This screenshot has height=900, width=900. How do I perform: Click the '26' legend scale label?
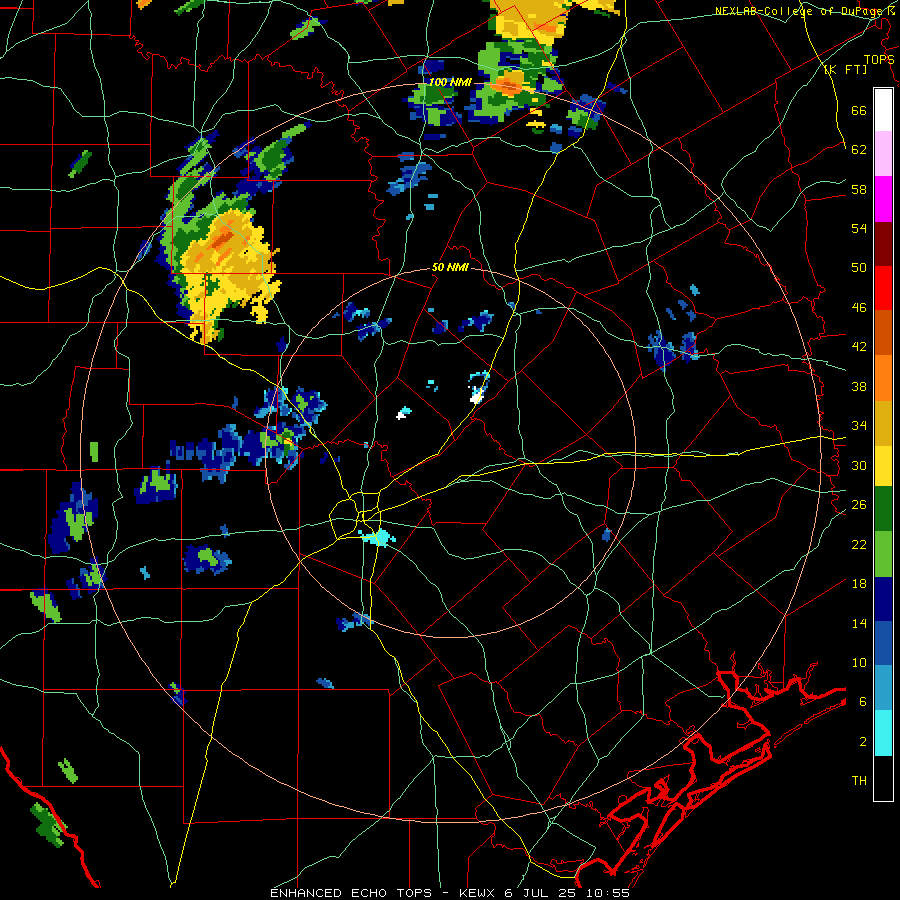[x=859, y=505]
